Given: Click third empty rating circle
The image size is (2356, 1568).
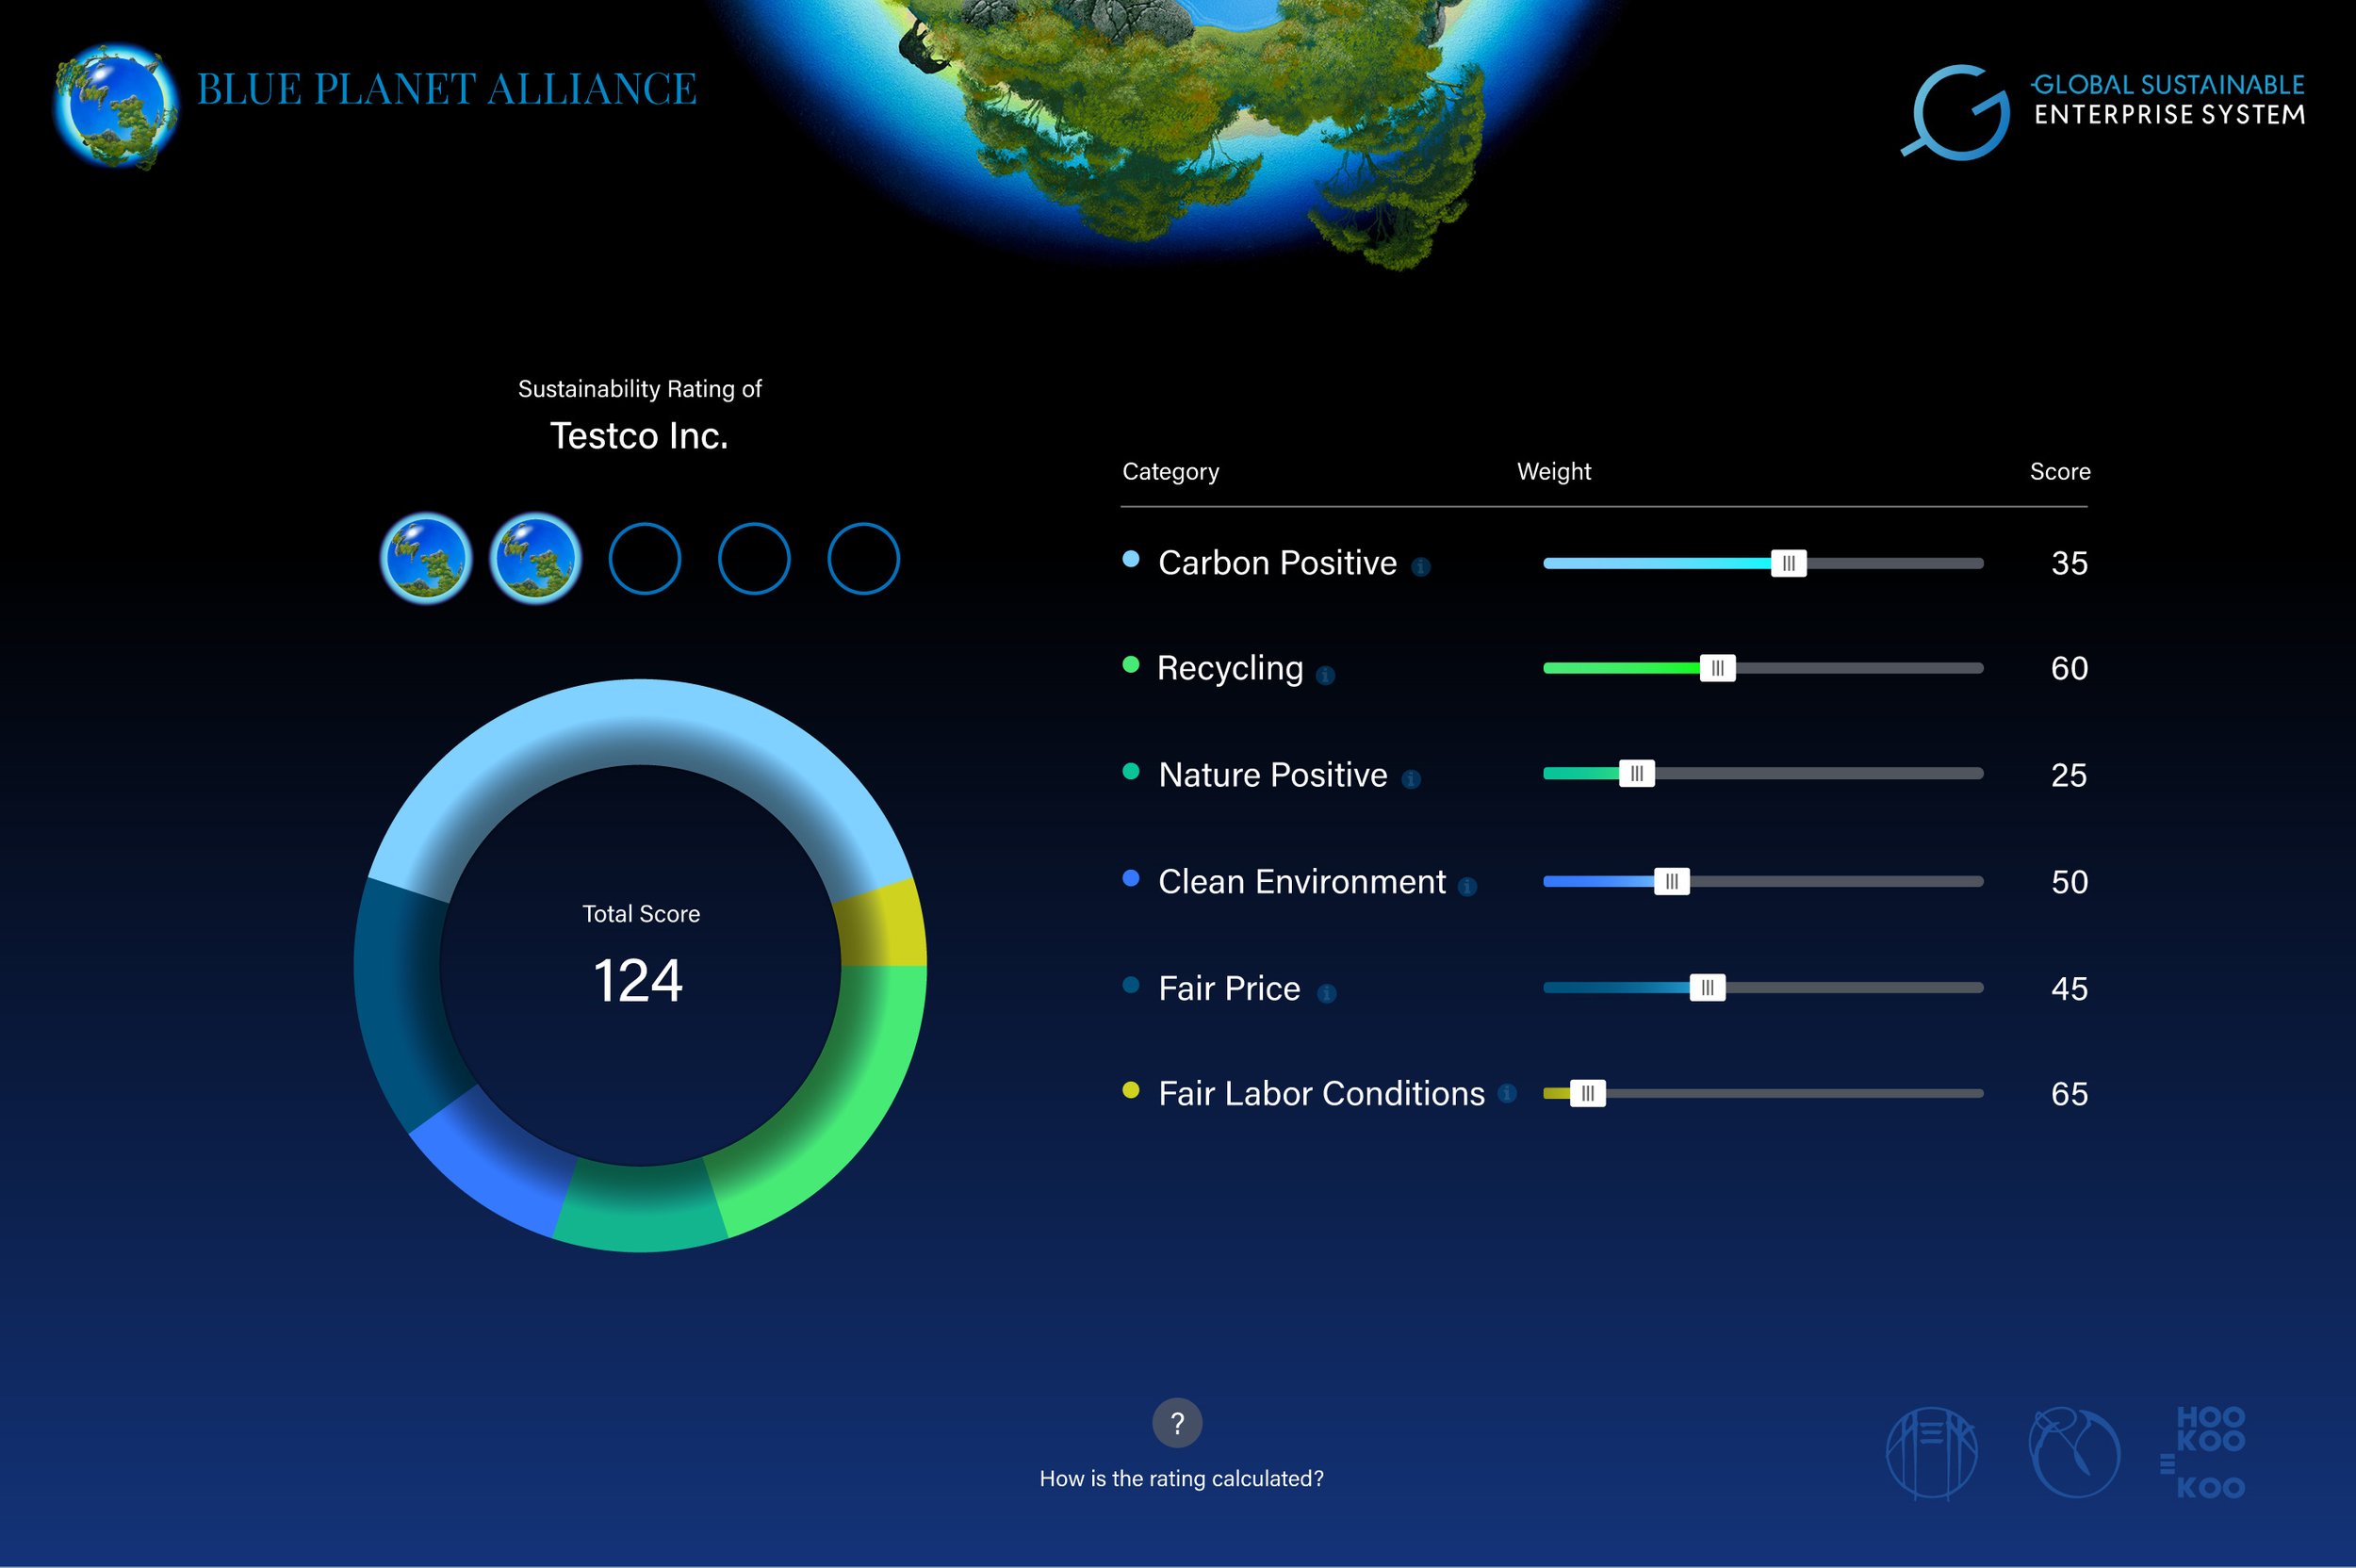Looking at the screenshot, I should click(645, 558).
